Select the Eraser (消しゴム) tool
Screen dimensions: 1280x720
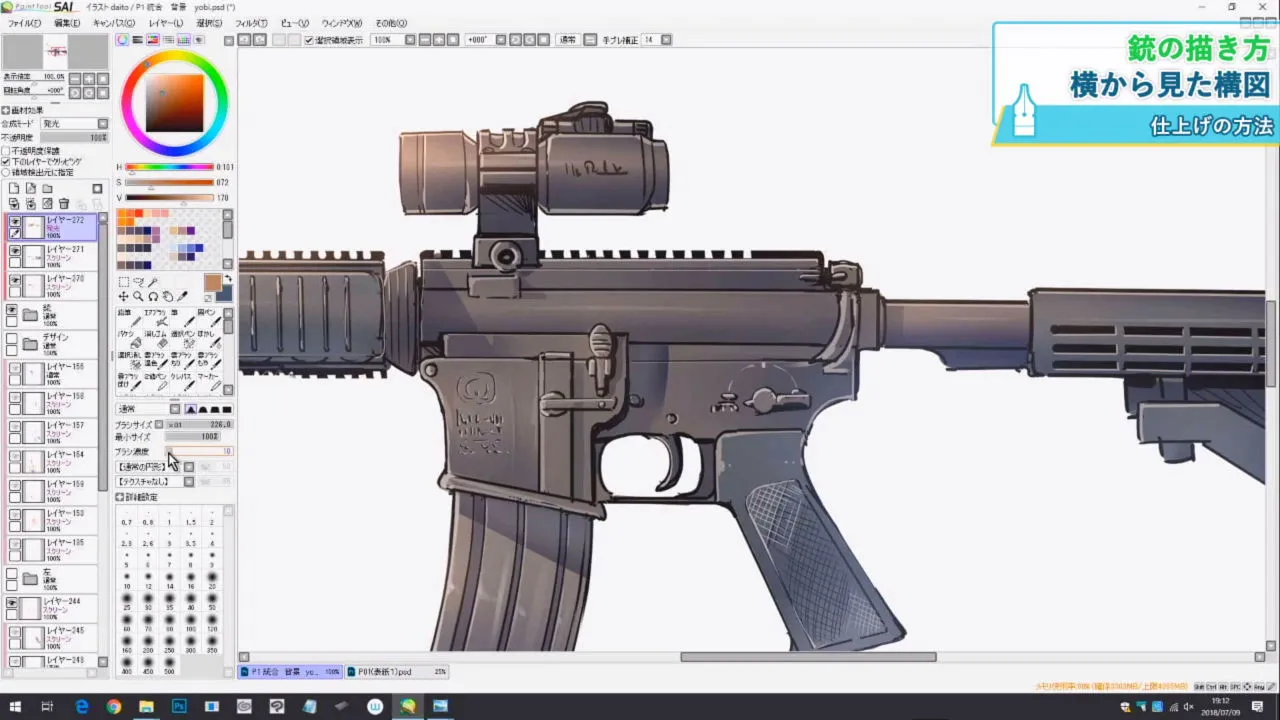coord(158,338)
